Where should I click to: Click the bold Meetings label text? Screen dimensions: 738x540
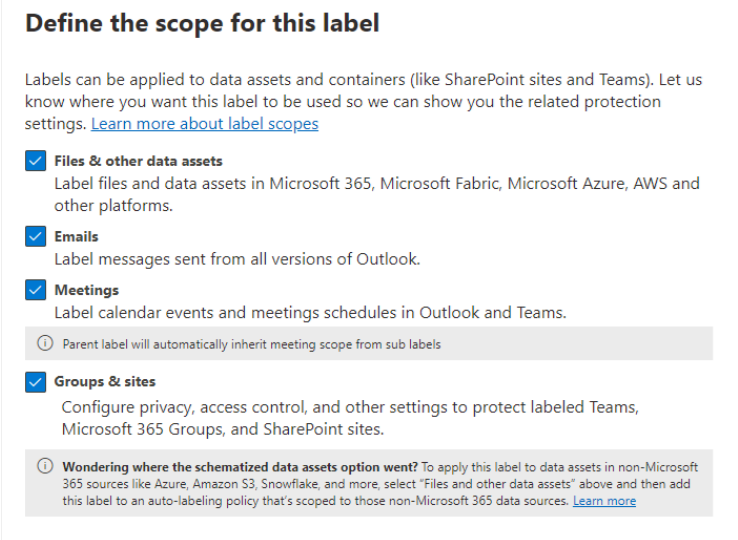click(x=86, y=290)
